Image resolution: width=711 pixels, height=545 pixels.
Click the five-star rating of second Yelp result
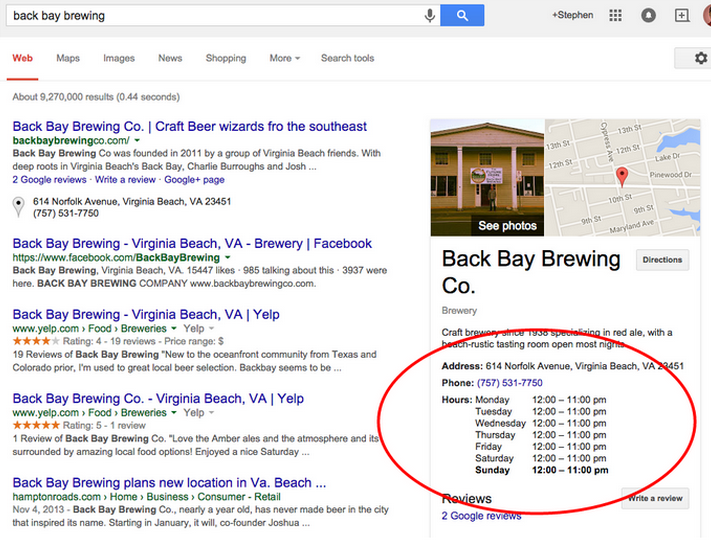[36, 425]
